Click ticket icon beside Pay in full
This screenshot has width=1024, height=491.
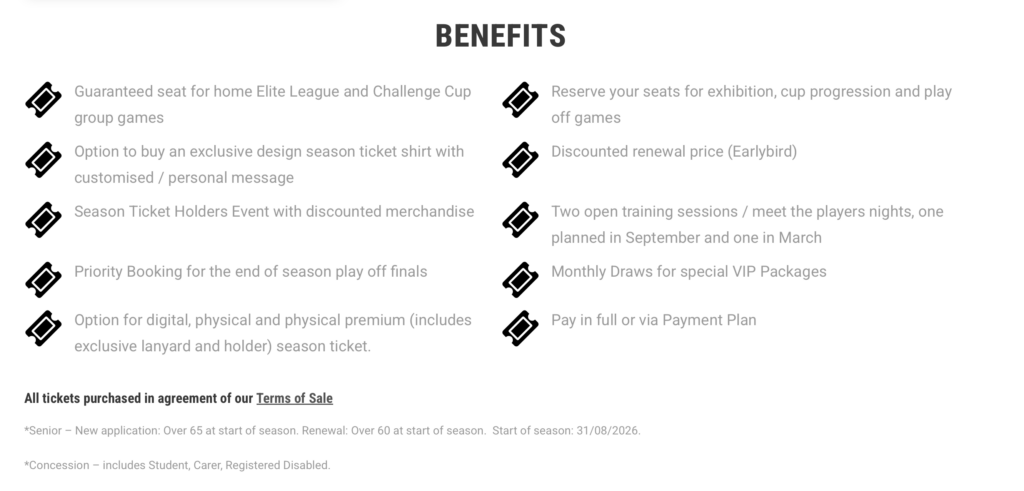(x=520, y=328)
